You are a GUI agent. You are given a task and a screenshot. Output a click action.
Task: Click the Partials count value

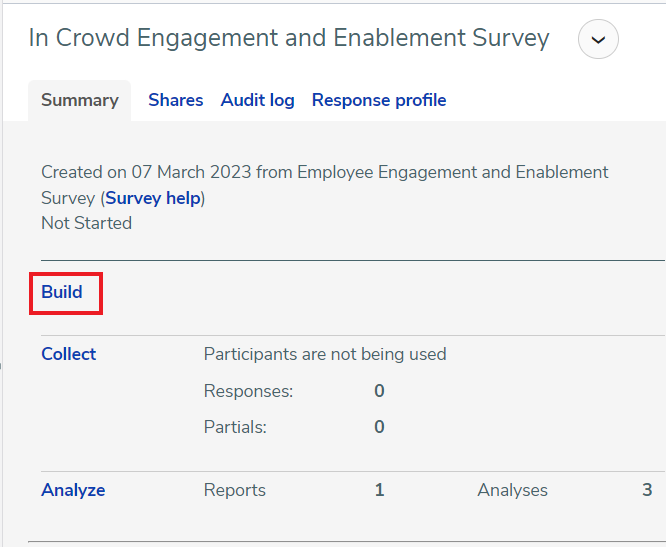coord(379,427)
